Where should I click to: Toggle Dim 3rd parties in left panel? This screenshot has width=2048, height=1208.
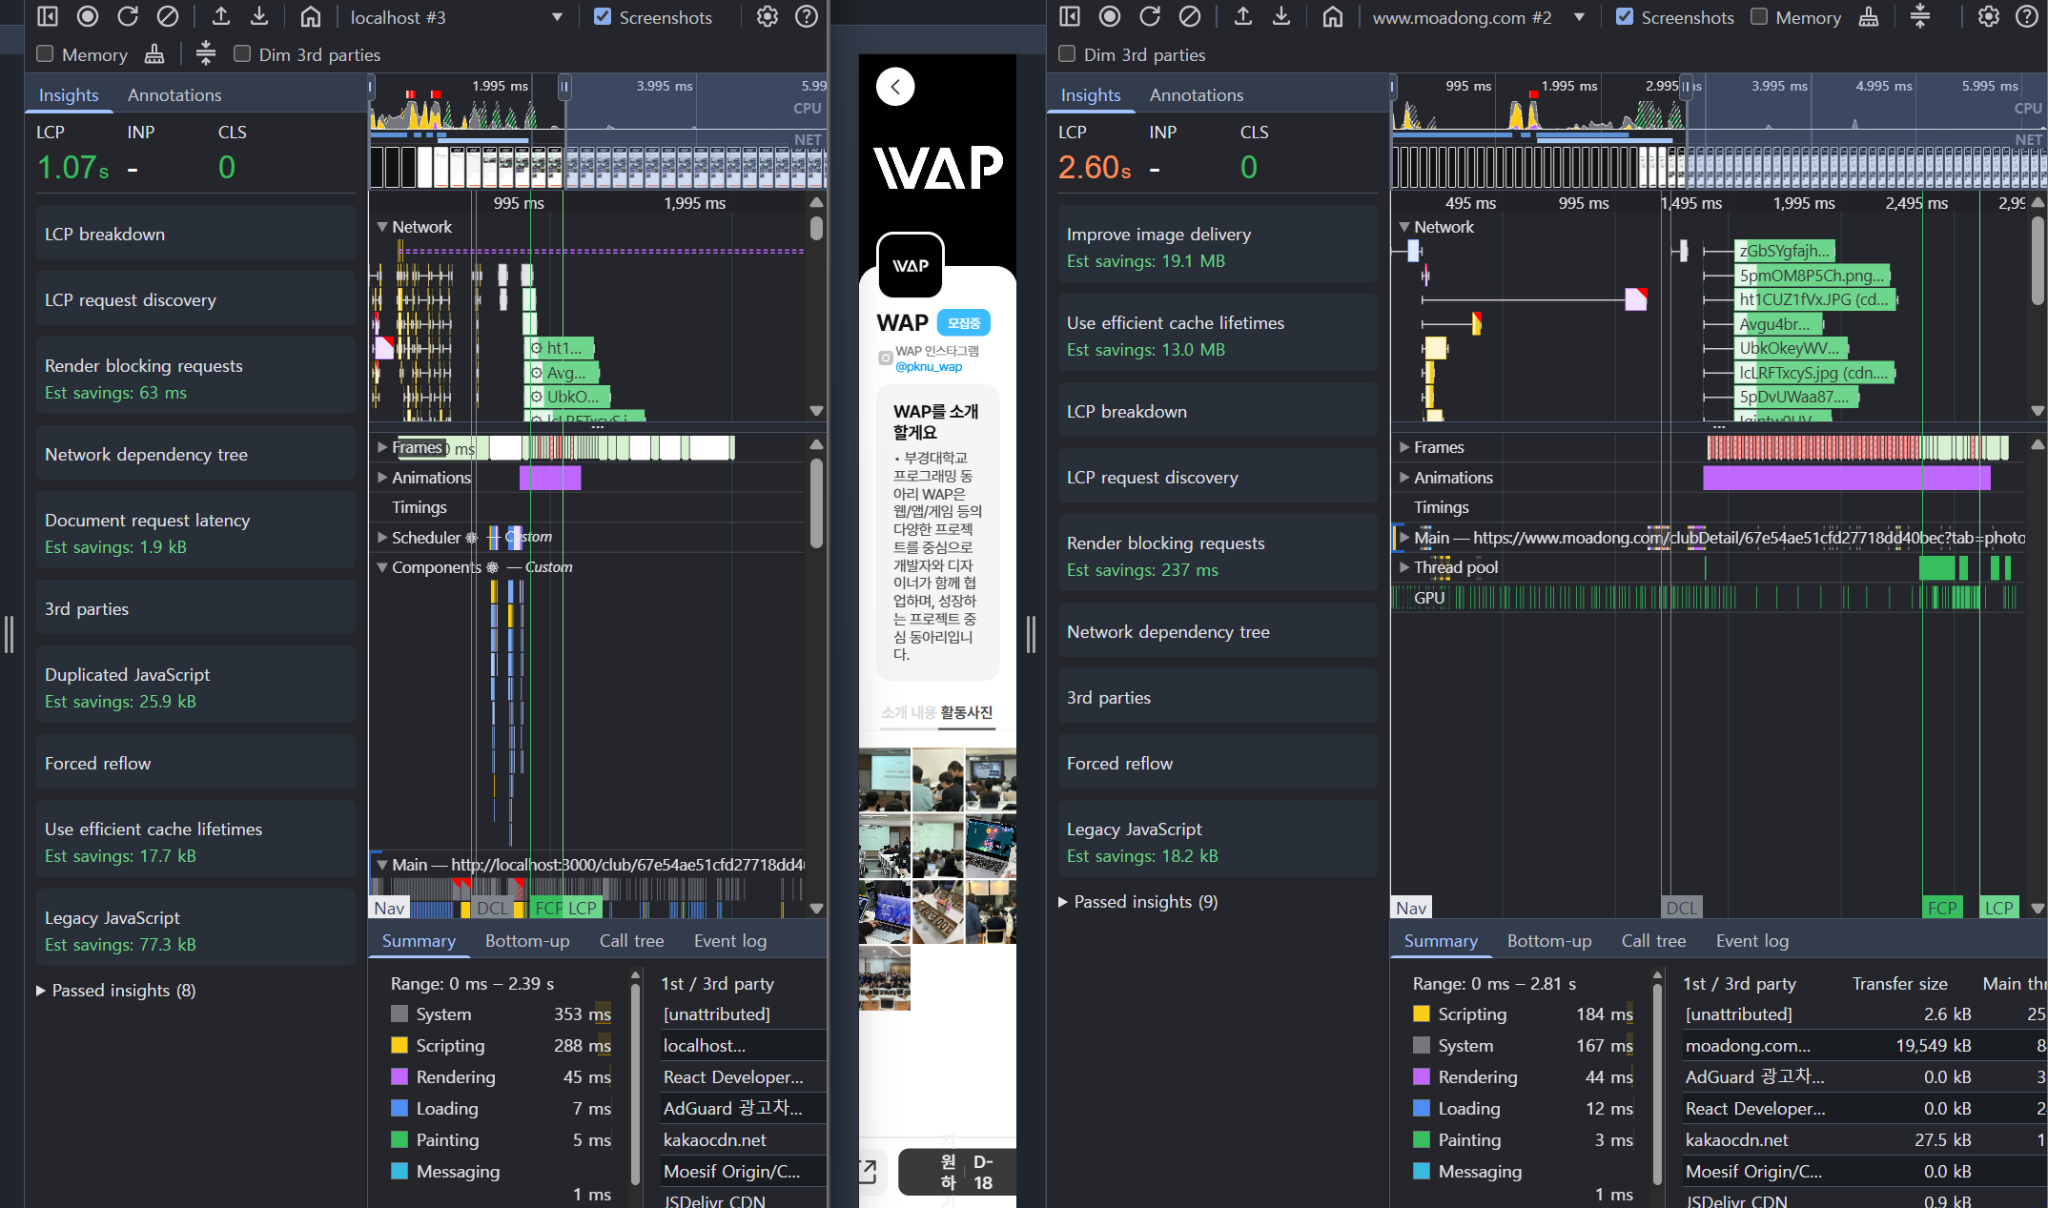(x=242, y=54)
